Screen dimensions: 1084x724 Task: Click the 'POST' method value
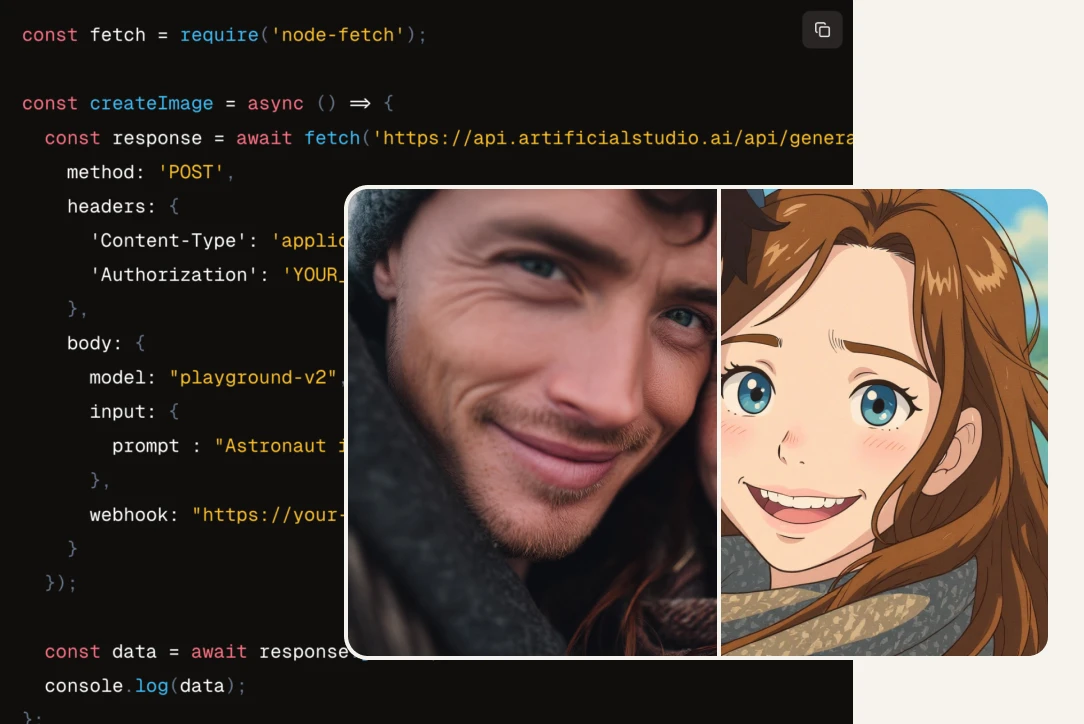[192, 172]
